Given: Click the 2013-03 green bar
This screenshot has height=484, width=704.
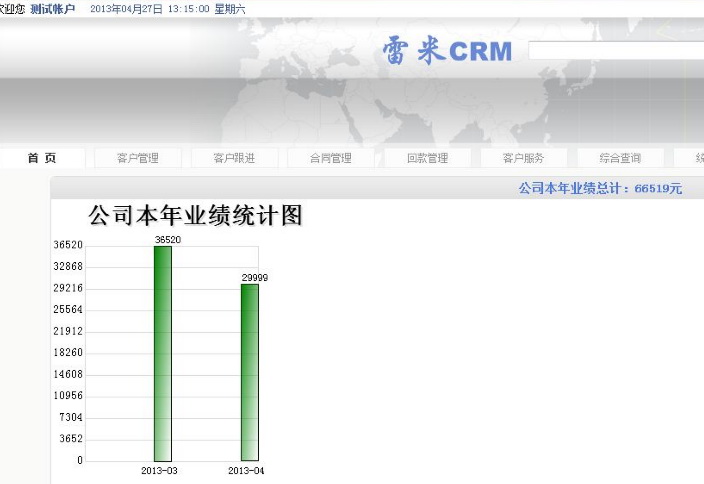Looking at the screenshot, I should [x=163, y=353].
